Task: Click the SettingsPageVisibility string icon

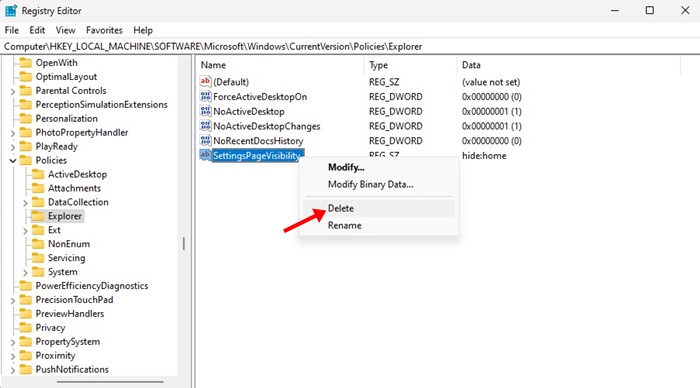Action: 205,155
